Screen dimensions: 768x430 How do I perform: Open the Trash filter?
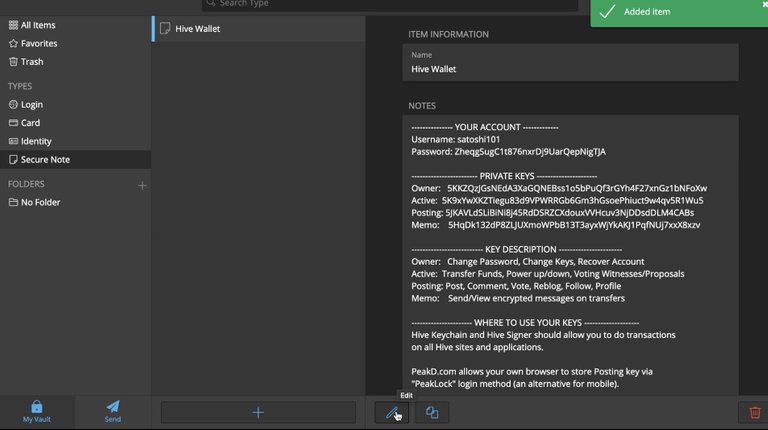click(x=33, y=61)
